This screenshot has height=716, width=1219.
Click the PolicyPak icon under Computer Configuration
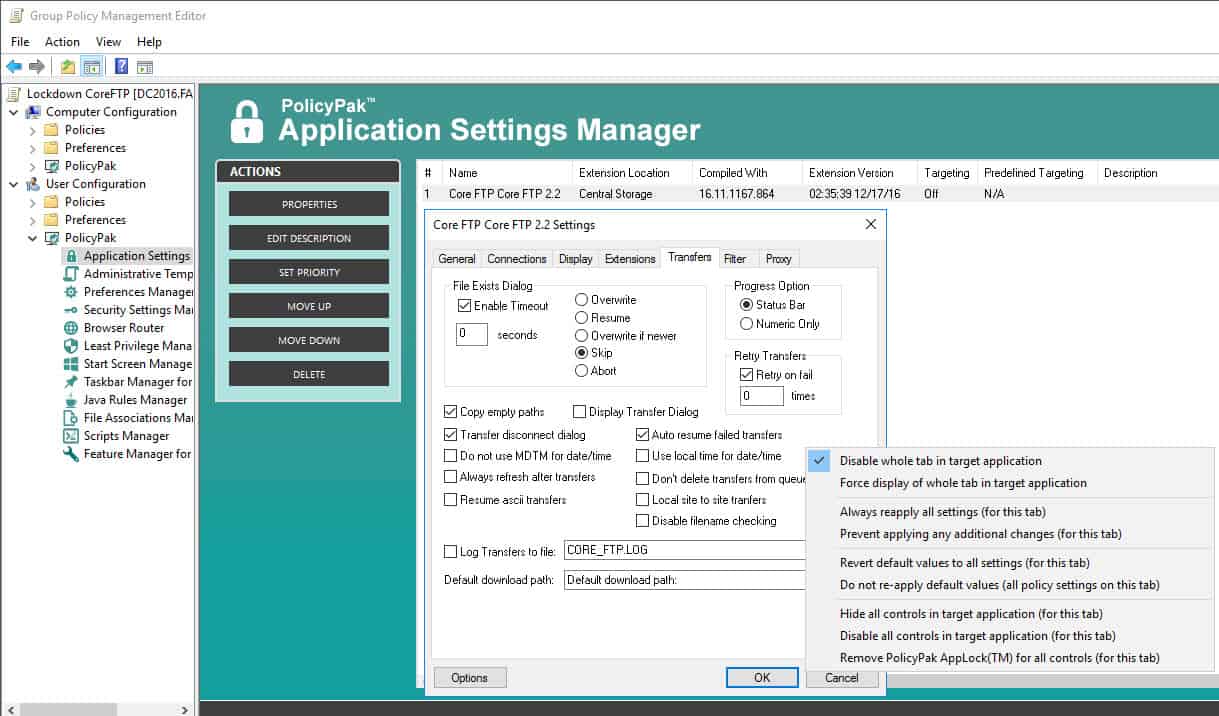click(52, 166)
